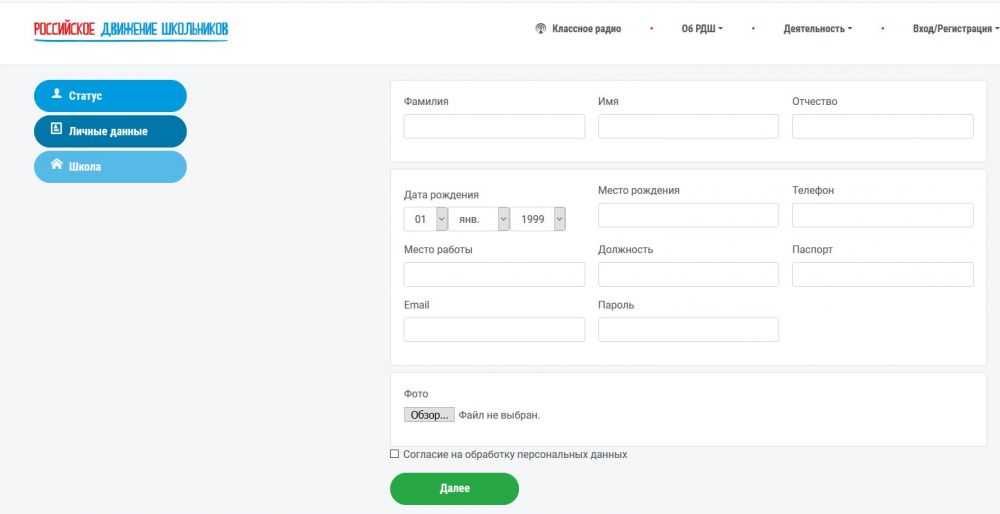The width and height of the screenshot is (1000, 514).
Task: Open Классное радио link
Action: 587,29
